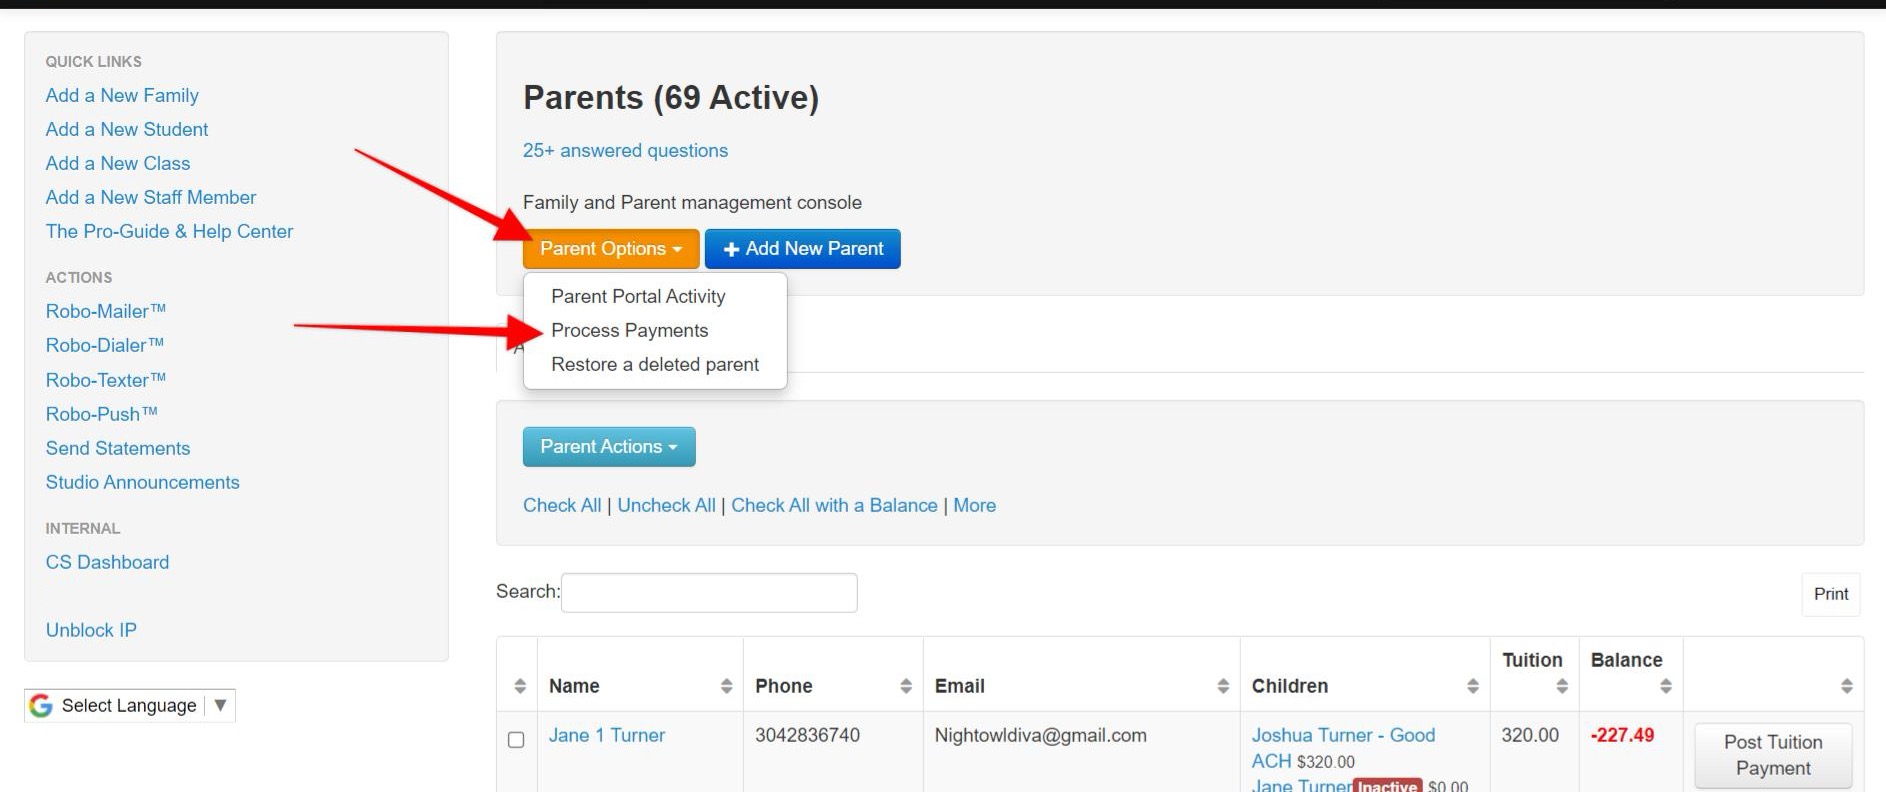Screen dimensions: 1886x792
Task: Click sort arrows in first checkbox column
Action: pos(520,686)
